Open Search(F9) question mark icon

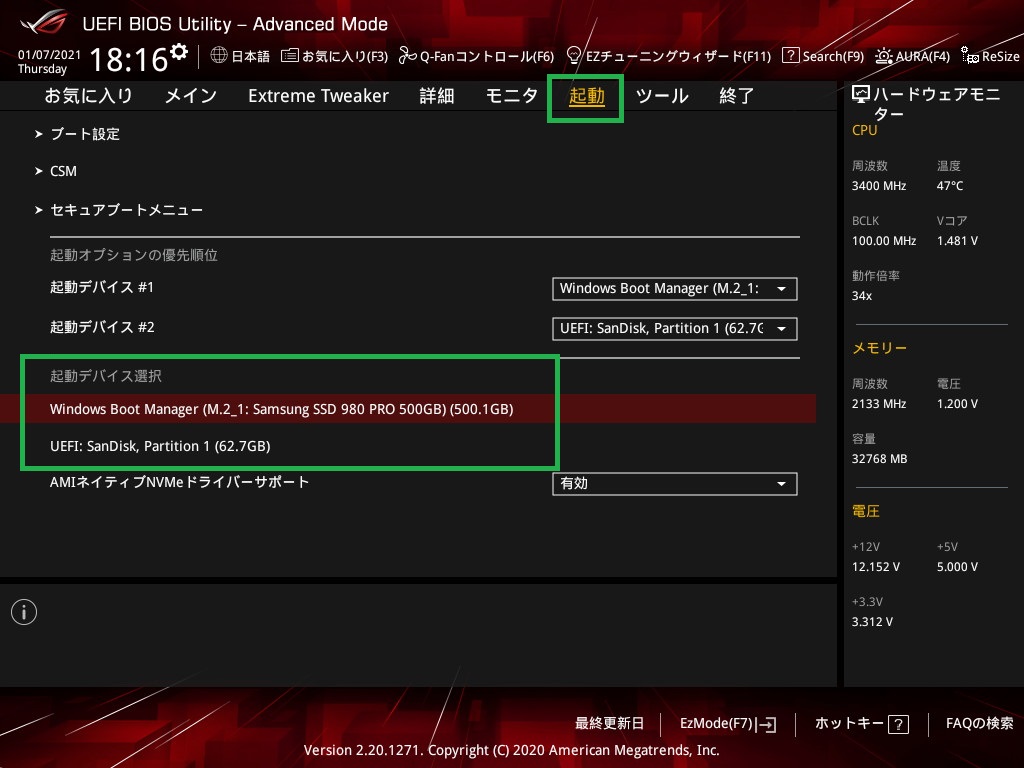click(x=790, y=56)
